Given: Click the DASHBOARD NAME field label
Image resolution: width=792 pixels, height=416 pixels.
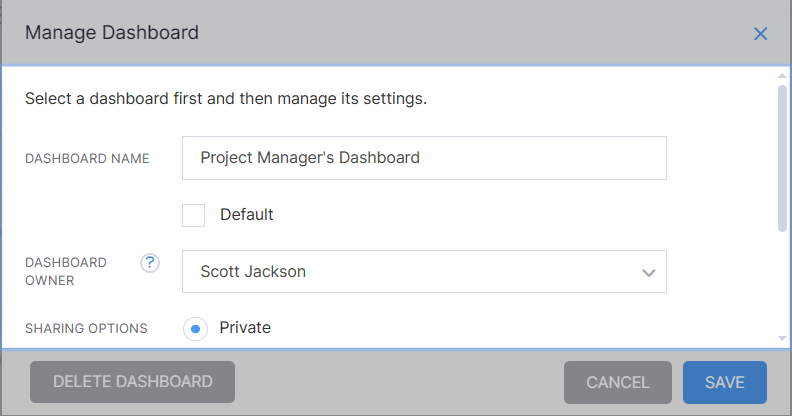Looking at the screenshot, I should (87, 159).
